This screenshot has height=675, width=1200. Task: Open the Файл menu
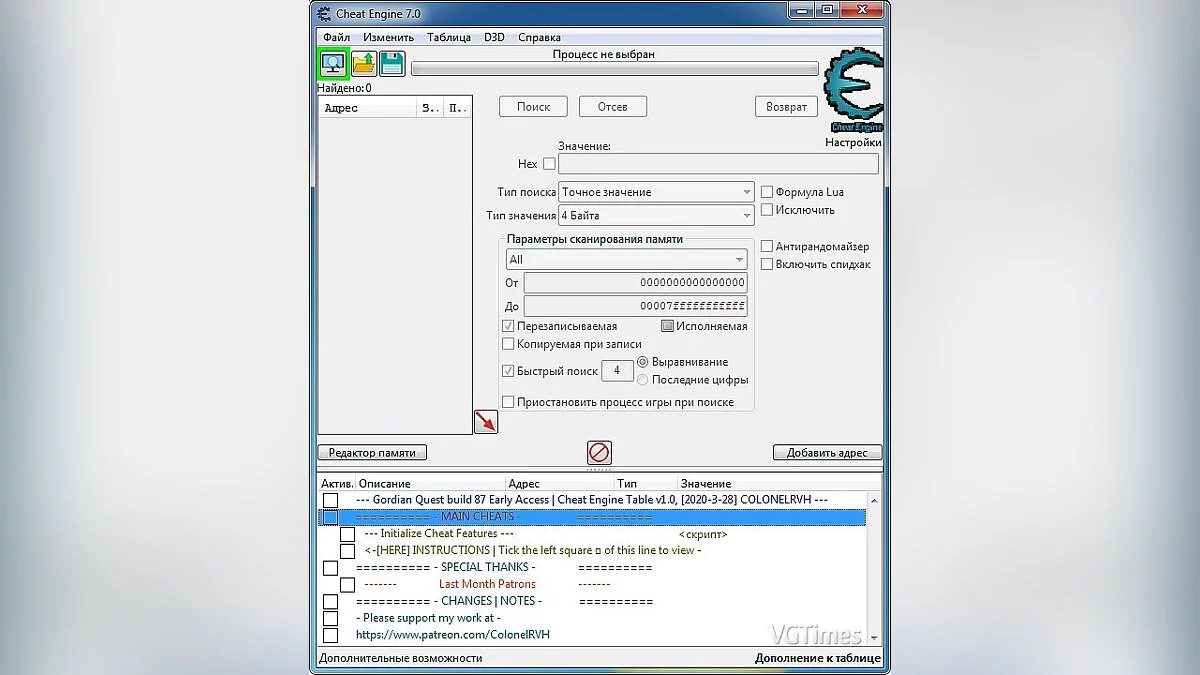(x=336, y=37)
